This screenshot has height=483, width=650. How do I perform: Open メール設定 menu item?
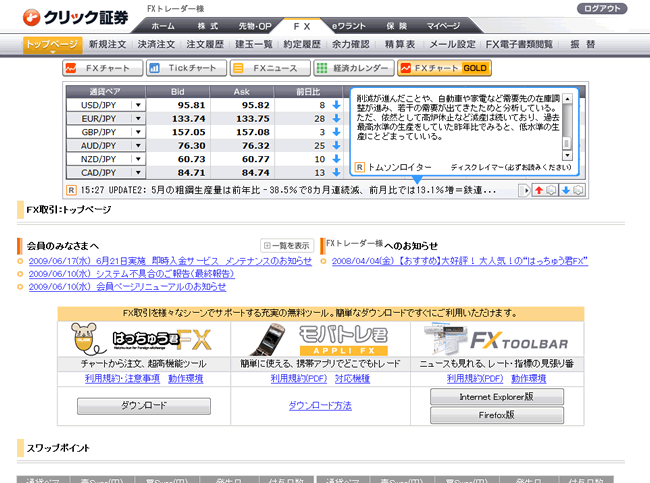(452, 44)
